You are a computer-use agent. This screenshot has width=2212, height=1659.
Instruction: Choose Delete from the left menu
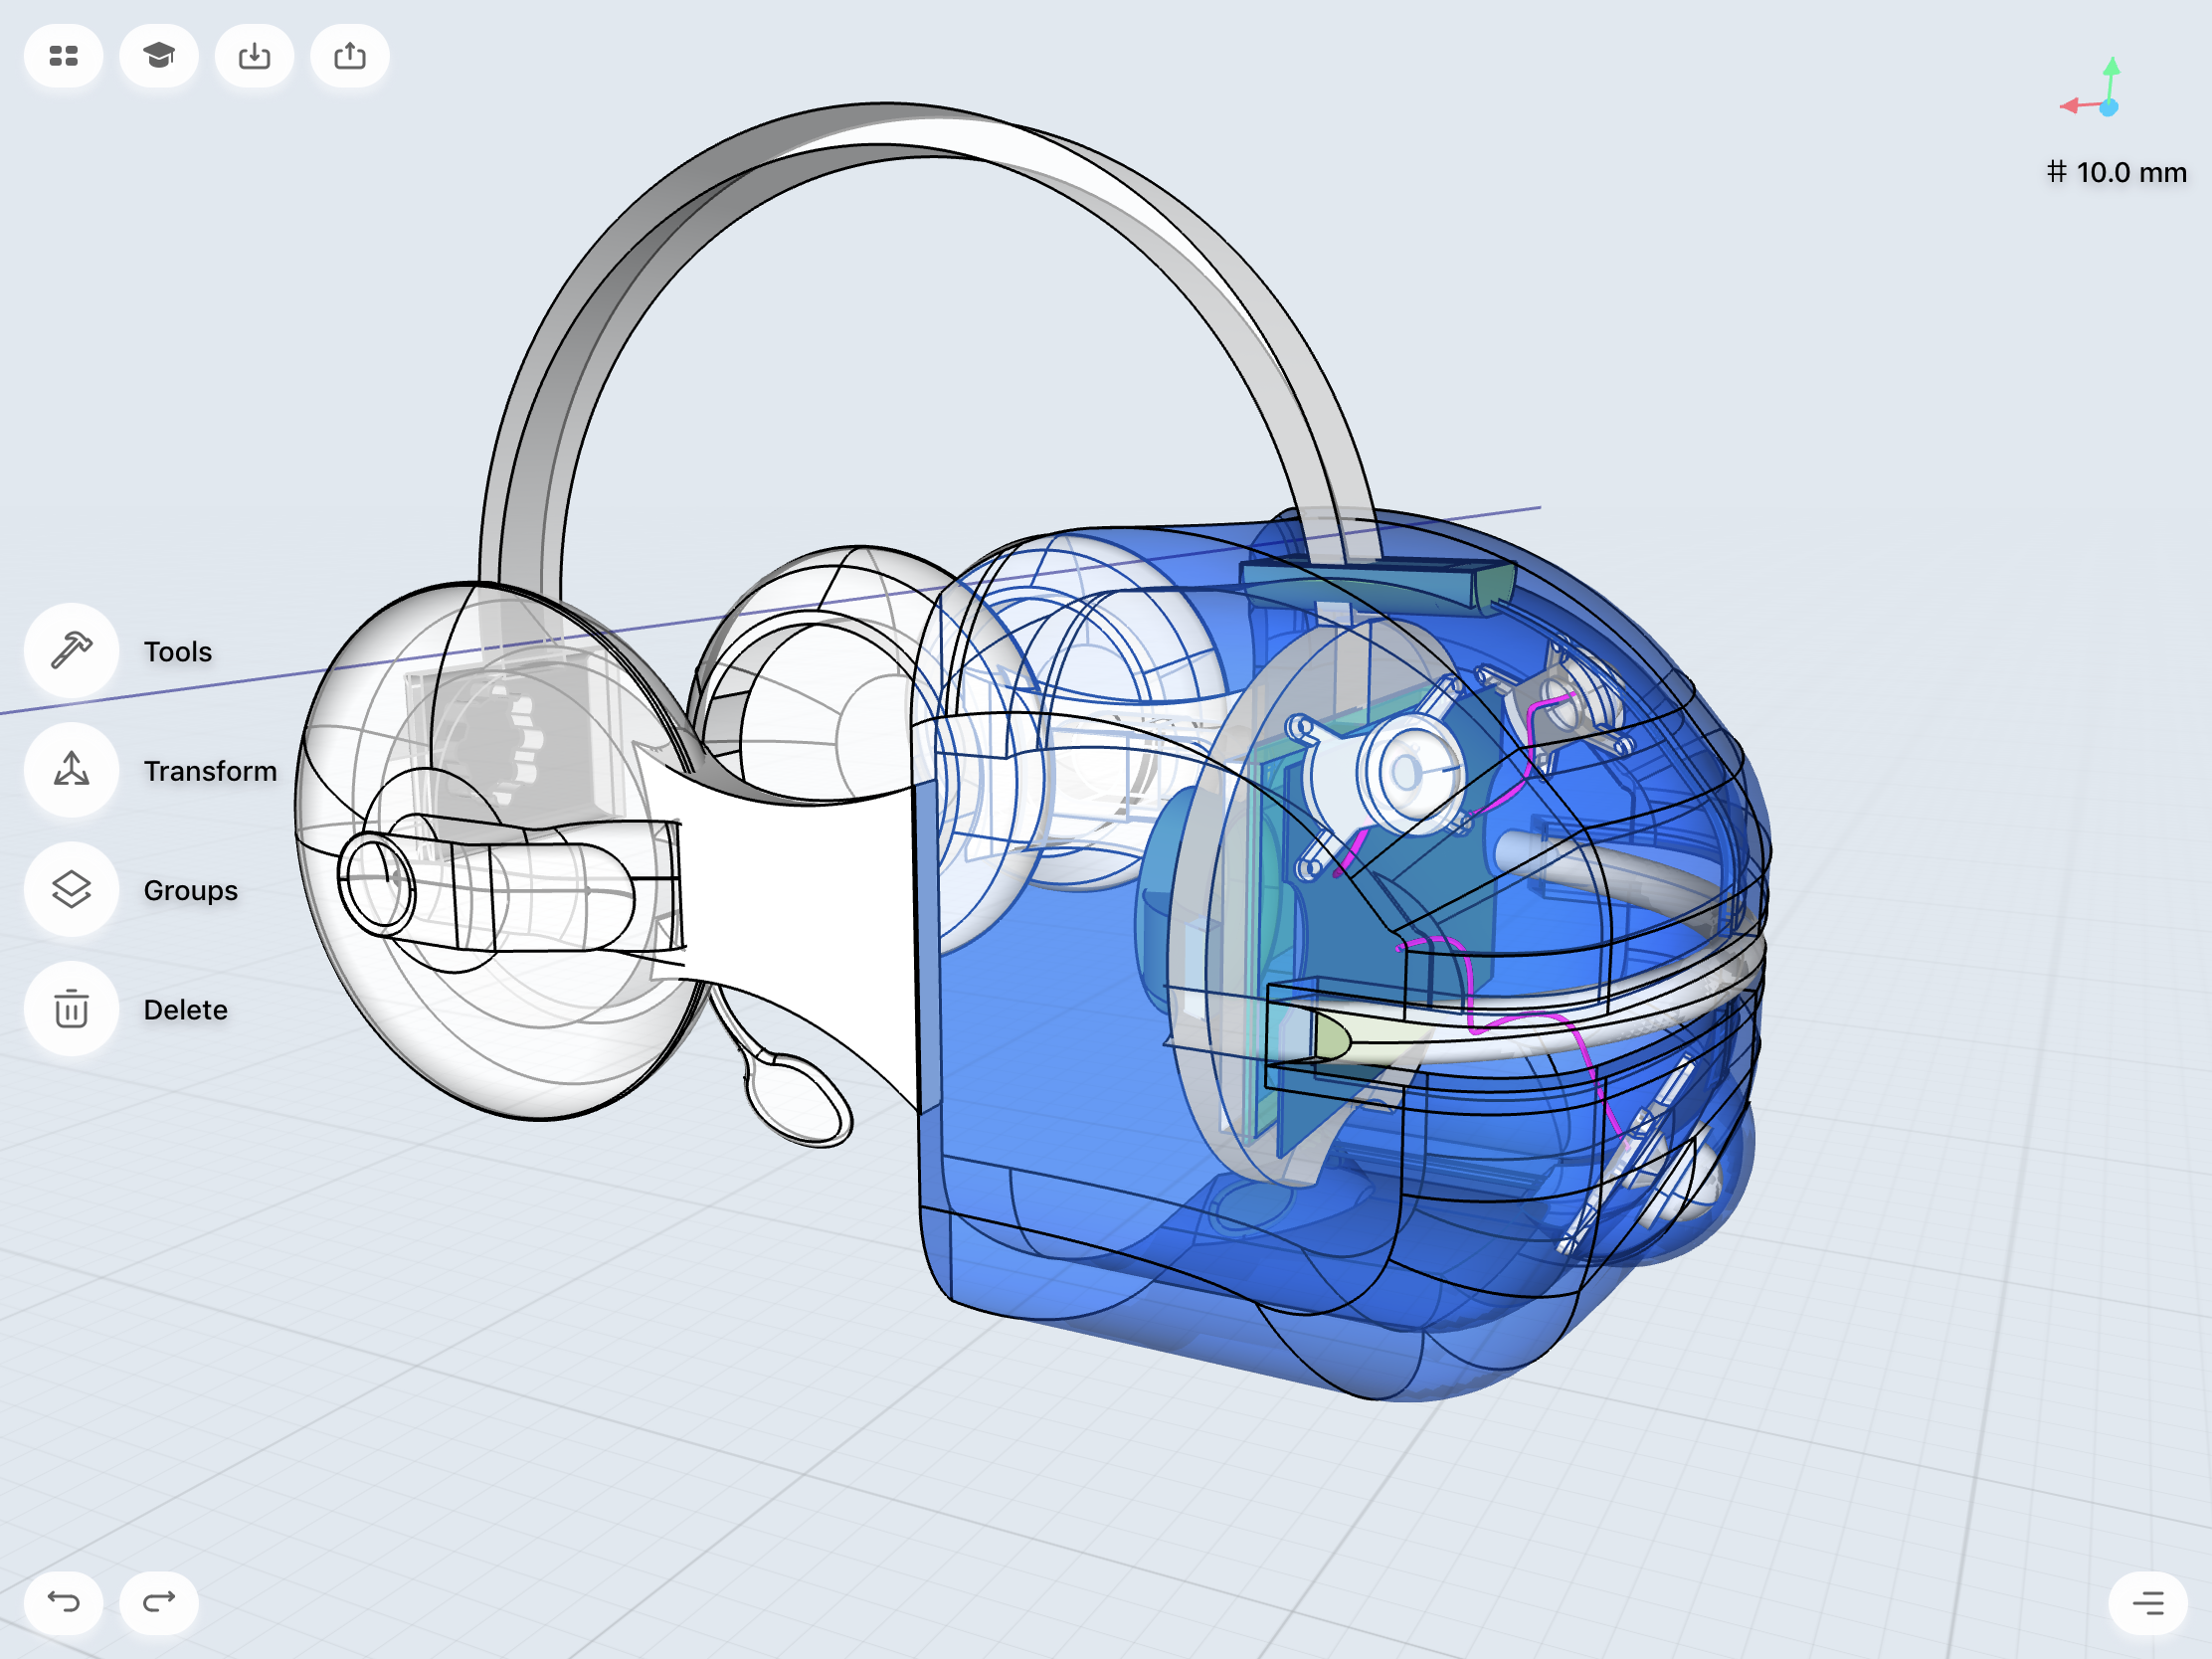click(x=185, y=1010)
